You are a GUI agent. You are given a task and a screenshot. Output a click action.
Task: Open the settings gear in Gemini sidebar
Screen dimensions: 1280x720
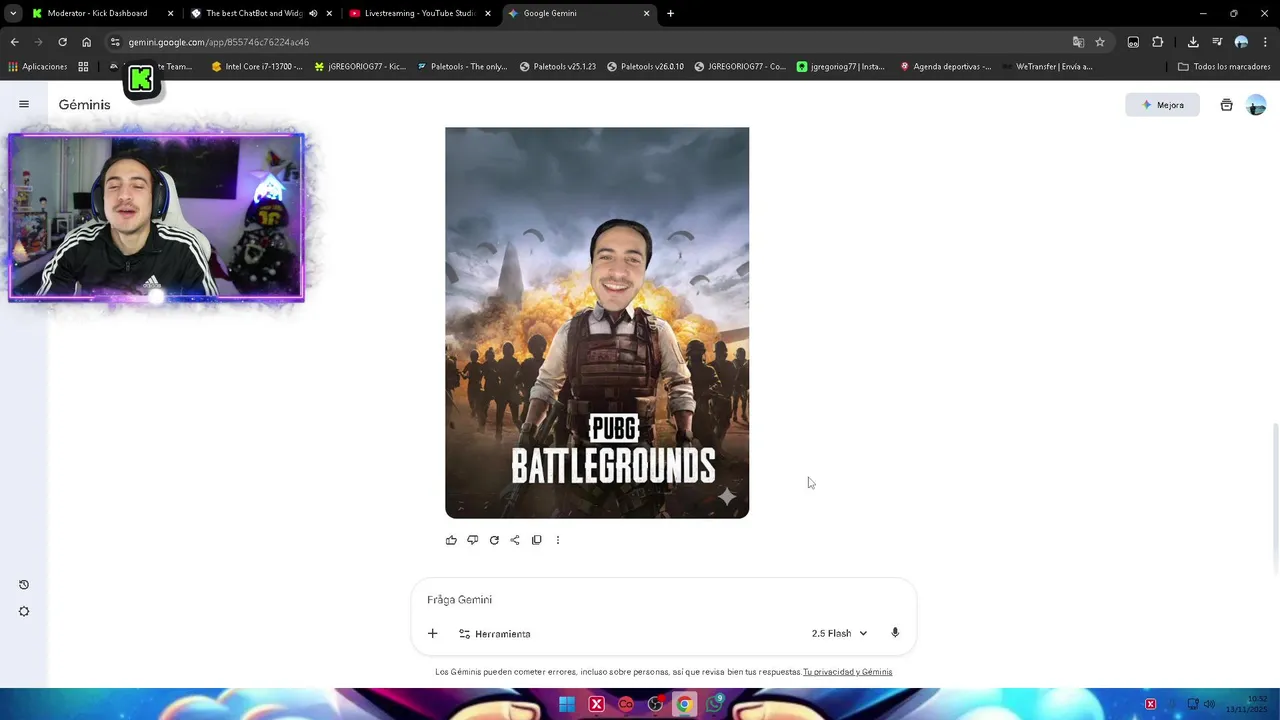click(24, 612)
